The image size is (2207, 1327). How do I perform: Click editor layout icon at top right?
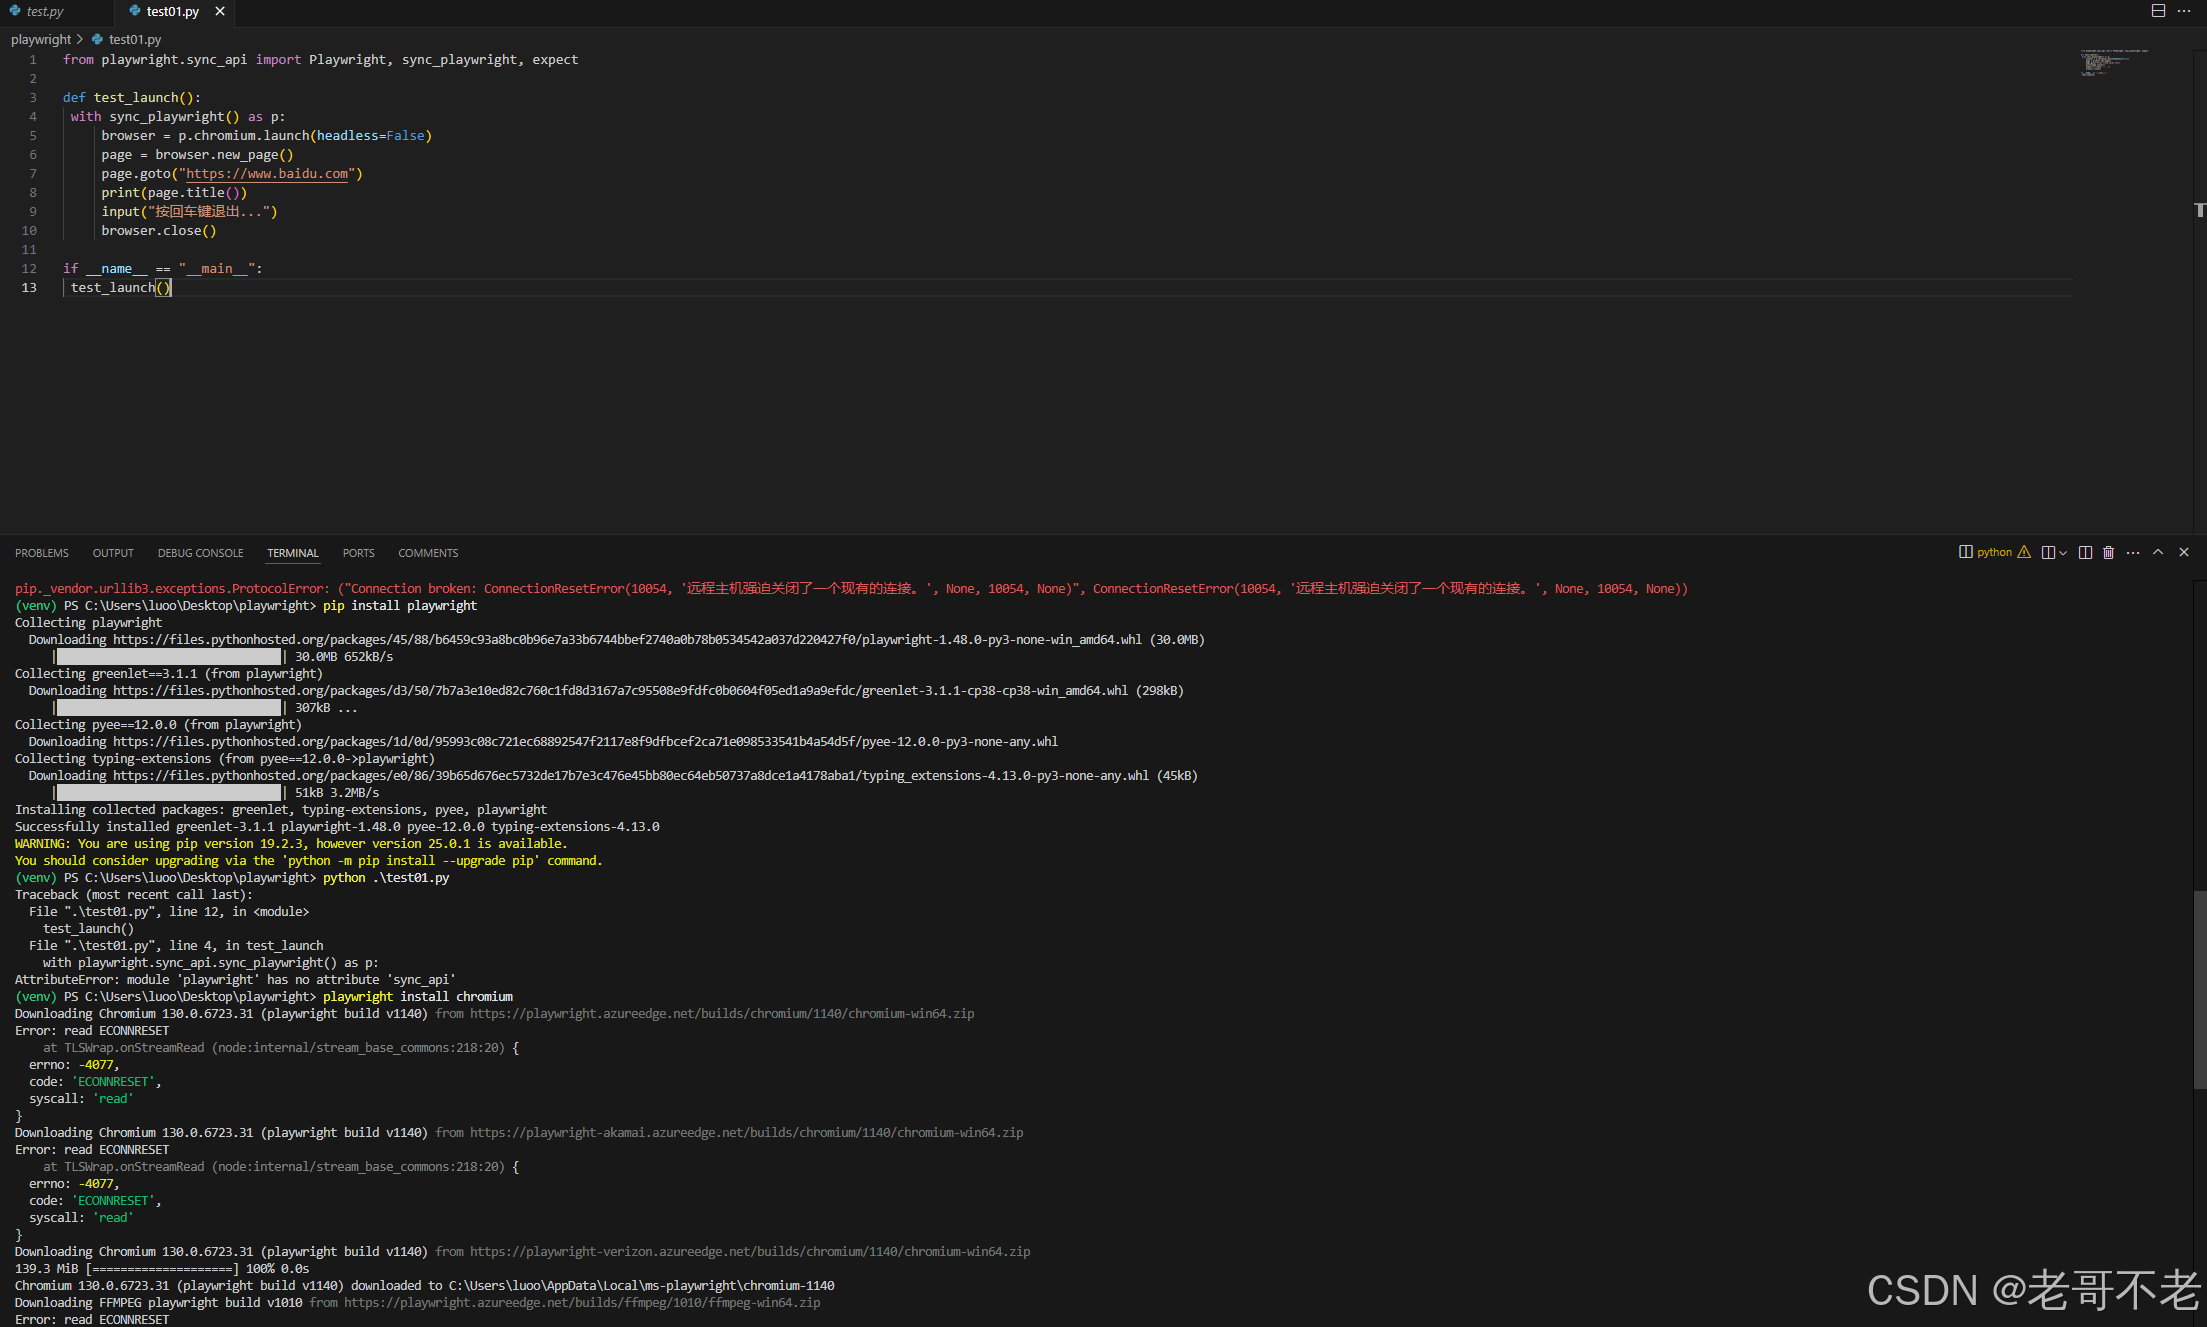coord(2158,11)
